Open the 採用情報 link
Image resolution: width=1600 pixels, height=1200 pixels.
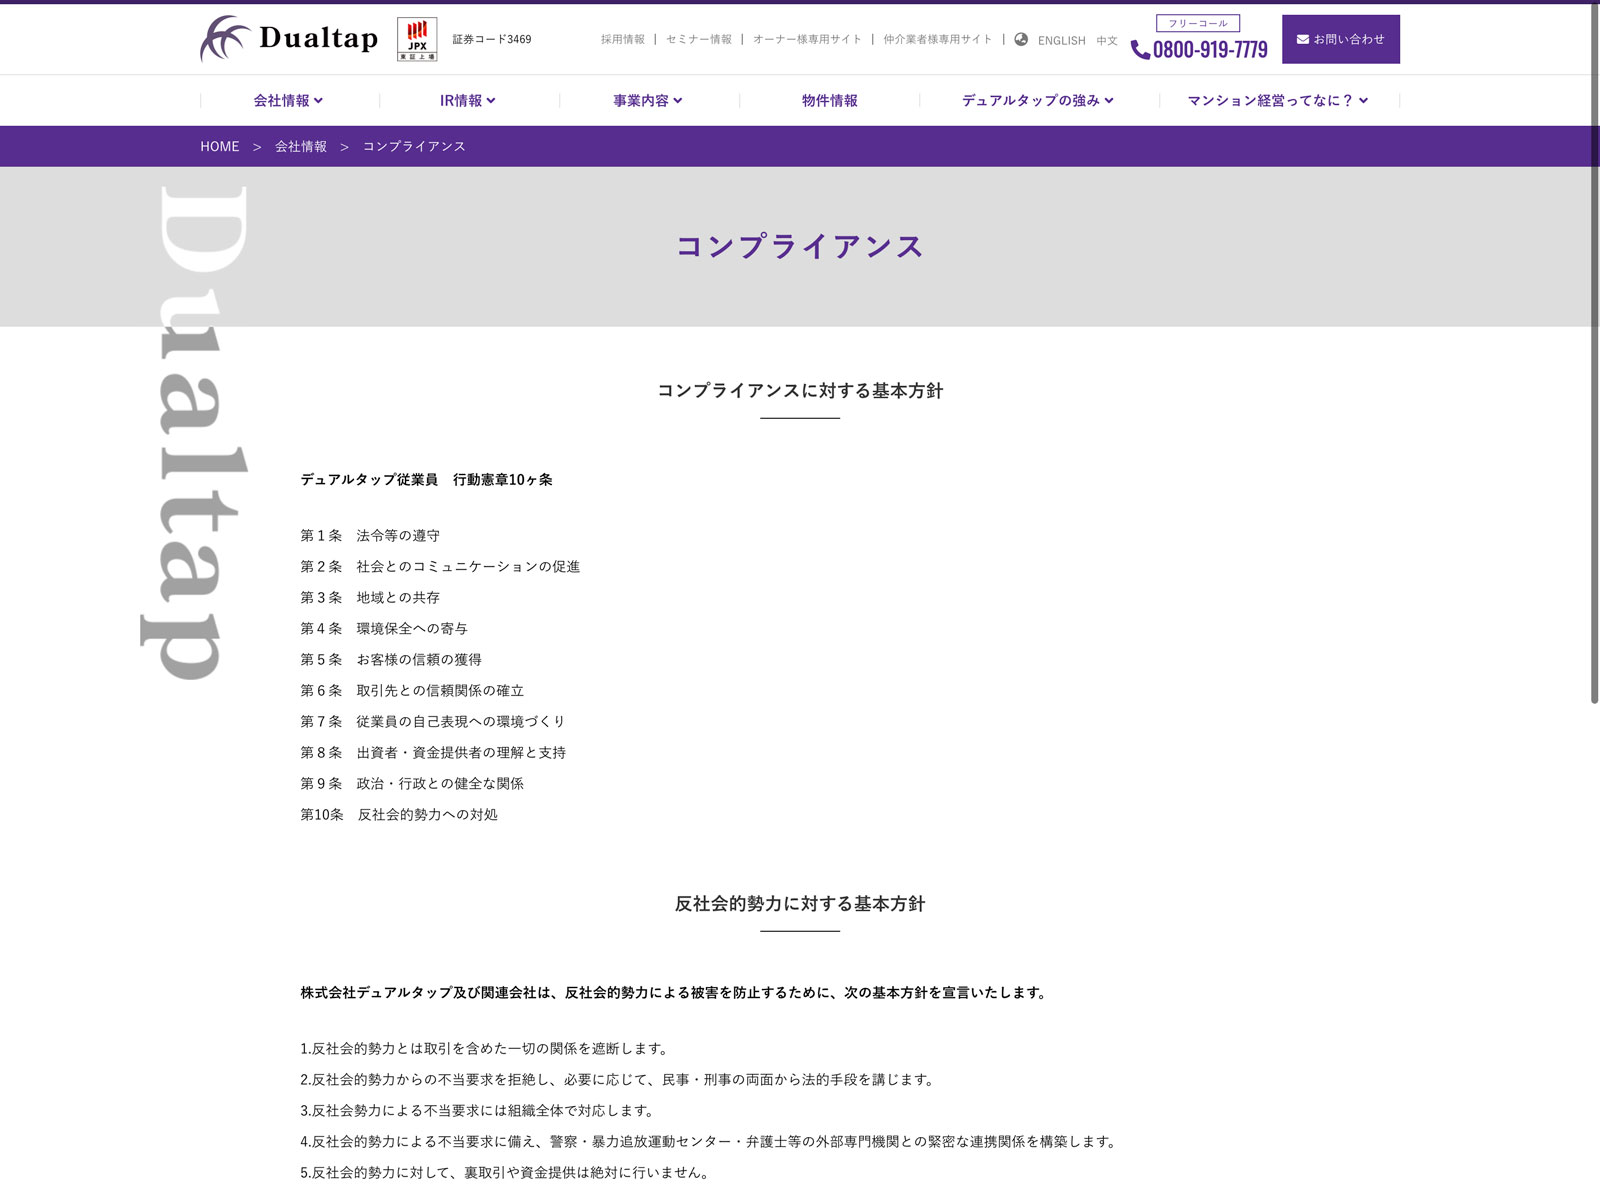coord(623,40)
